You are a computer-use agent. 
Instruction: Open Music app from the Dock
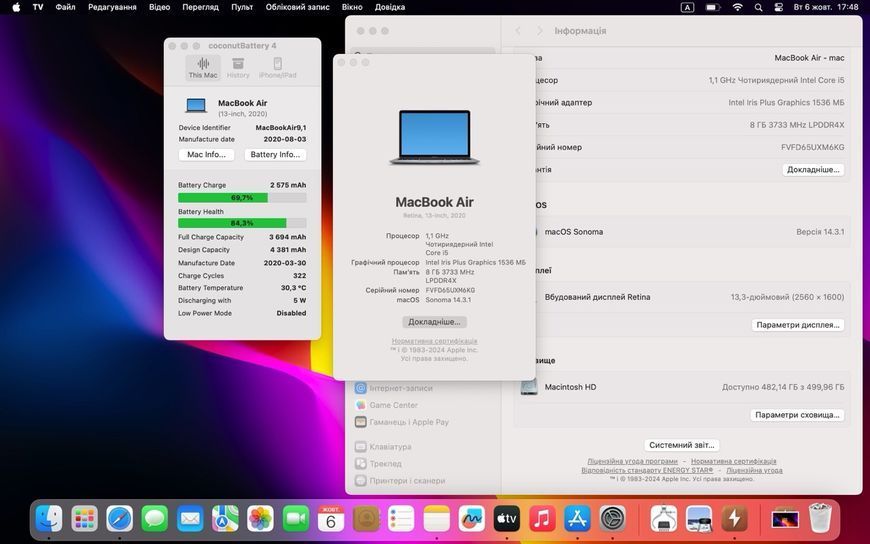(542, 519)
